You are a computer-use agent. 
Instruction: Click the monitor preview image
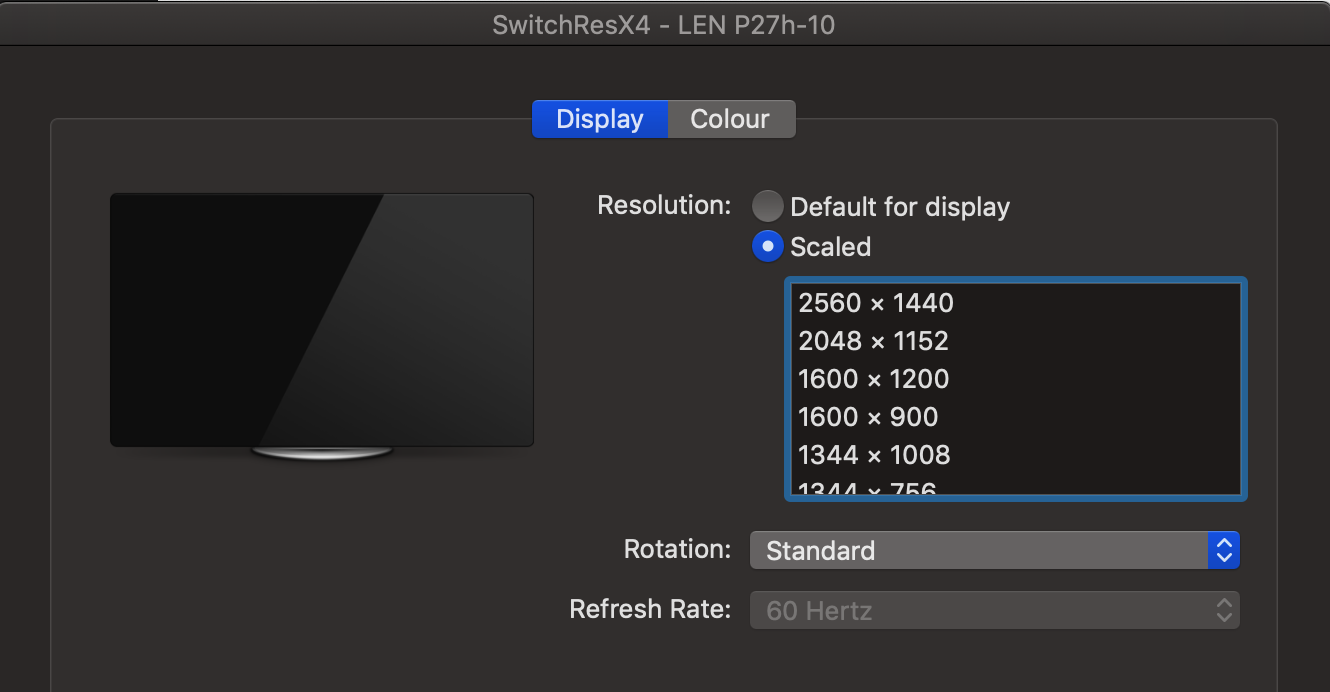(322, 327)
